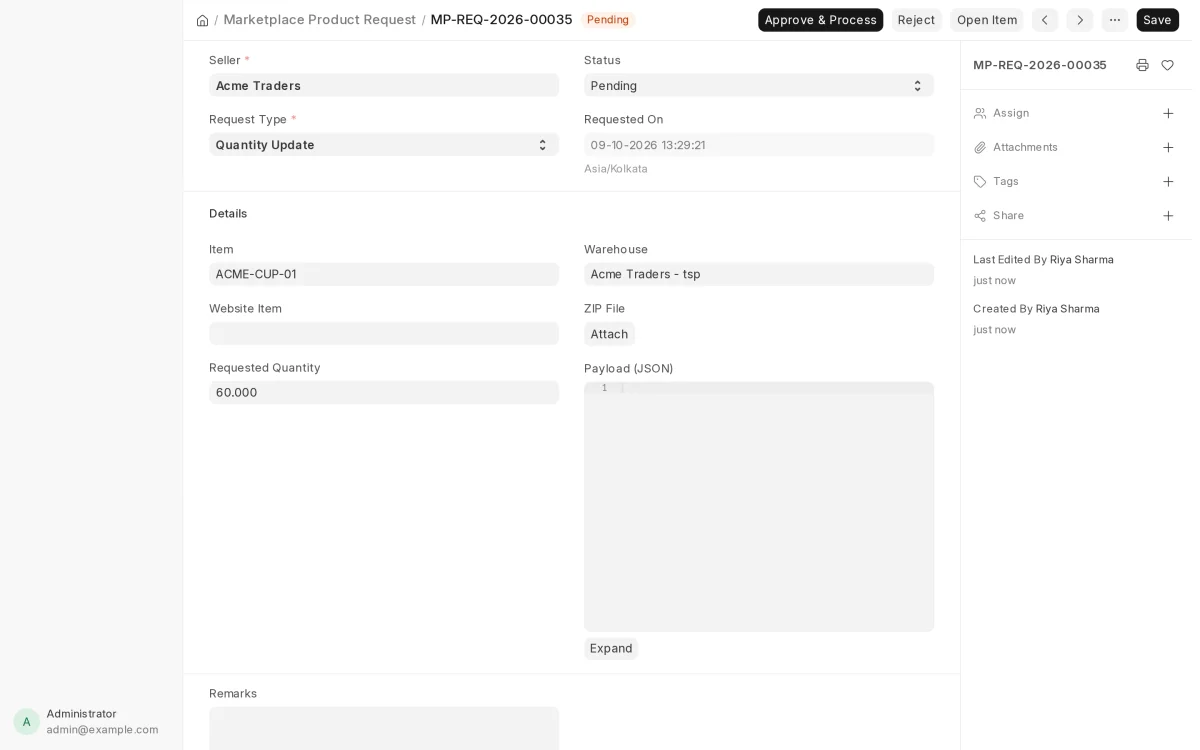Viewport: 1200px width, 750px height.
Task: Go to the previous document arrow
Action: point(1045,20)
